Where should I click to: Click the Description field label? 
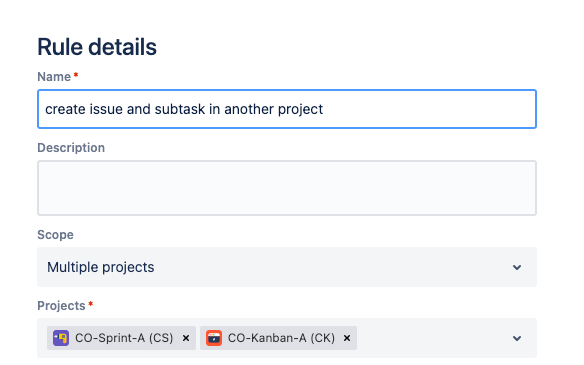[71, 148]
